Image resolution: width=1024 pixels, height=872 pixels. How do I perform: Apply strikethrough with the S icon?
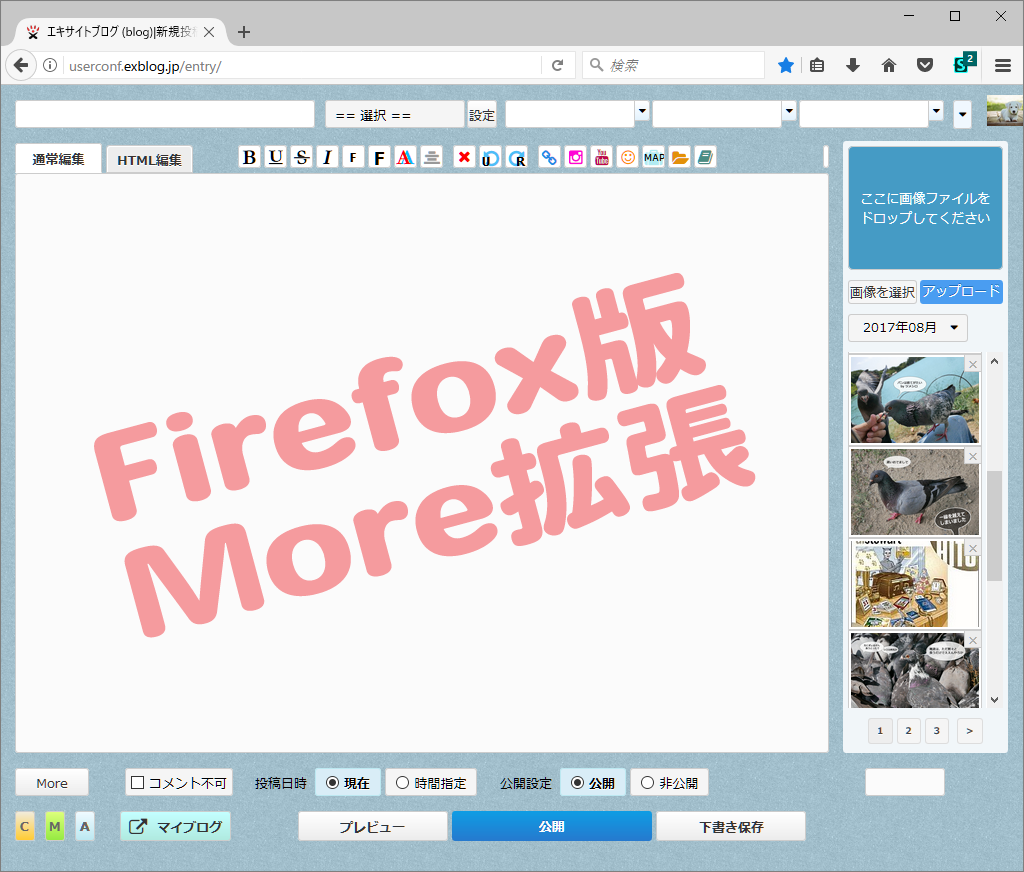(301, 157)
